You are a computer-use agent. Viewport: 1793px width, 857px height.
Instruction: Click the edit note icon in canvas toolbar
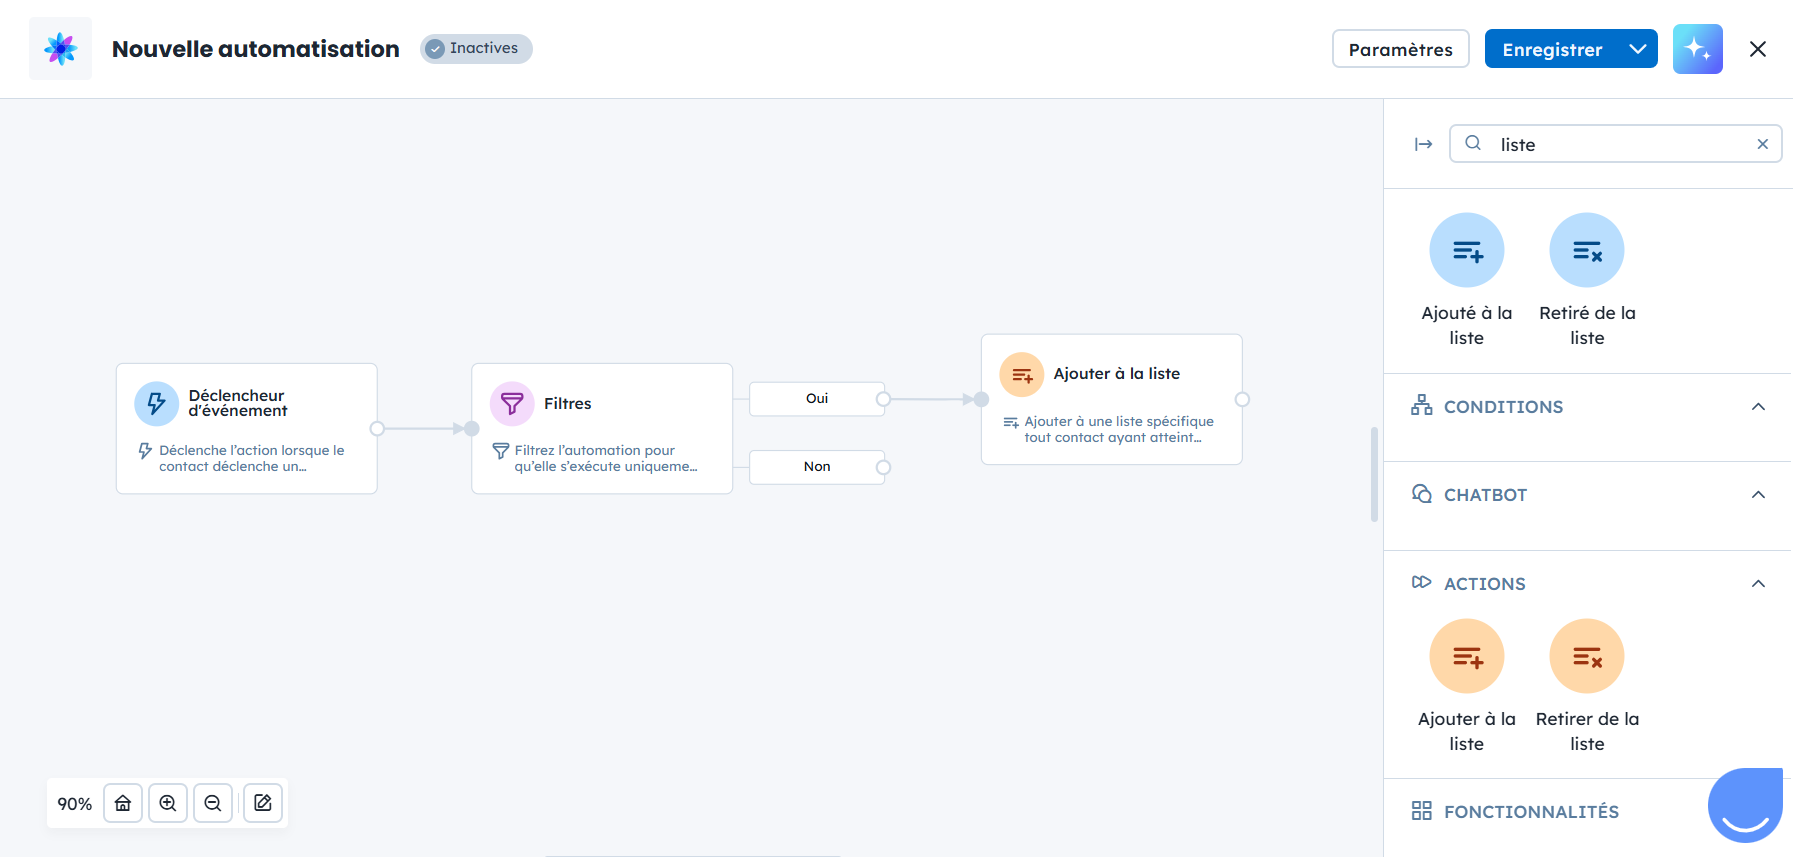[x=263, y=803]
